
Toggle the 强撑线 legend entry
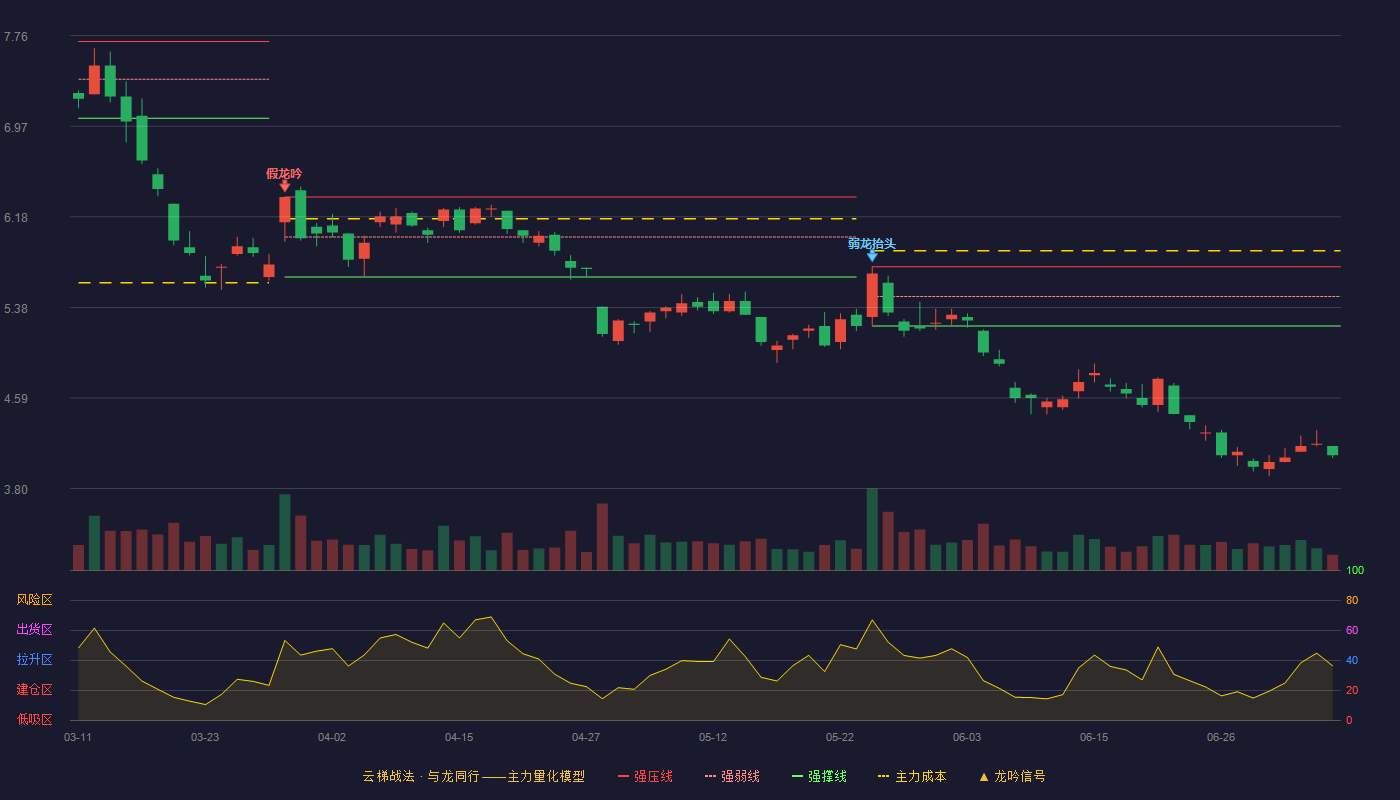[x=819, y=776]
